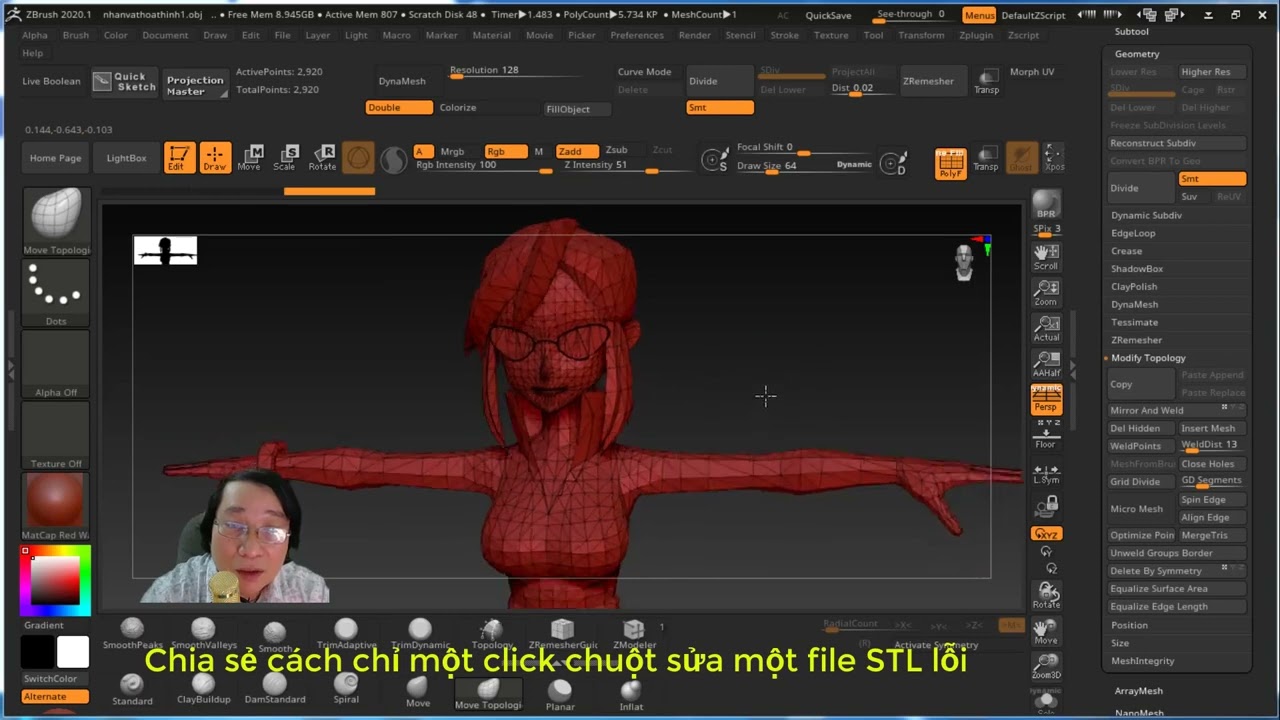The width and height of the screenshot is (1280, 720).
Task: Expand the ShadowBox section
Action: pos(1137,269)
